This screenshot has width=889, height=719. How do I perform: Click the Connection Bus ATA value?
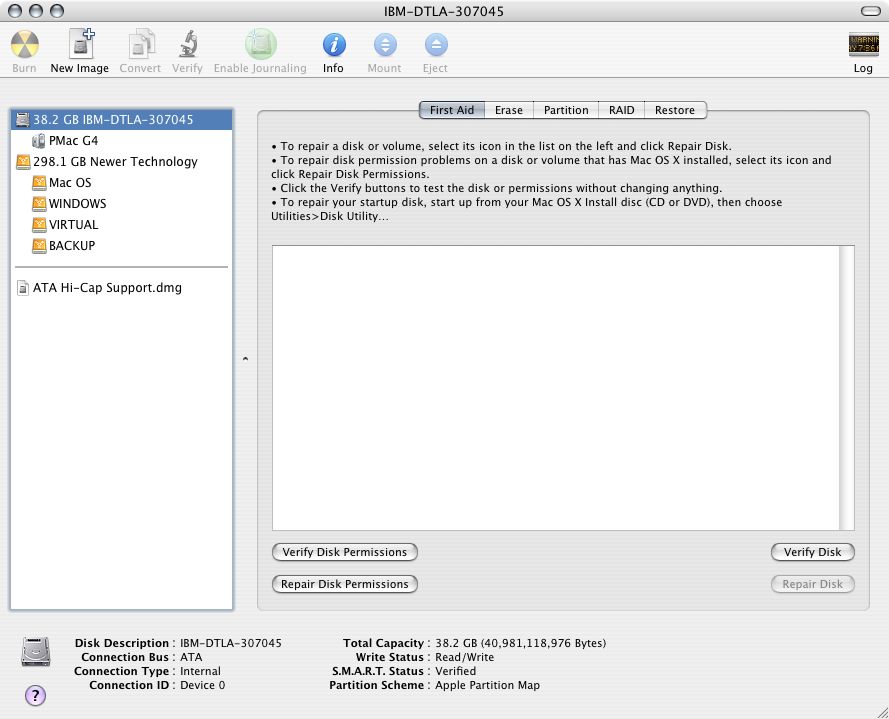pyautogui.click(x=191, y=657)
